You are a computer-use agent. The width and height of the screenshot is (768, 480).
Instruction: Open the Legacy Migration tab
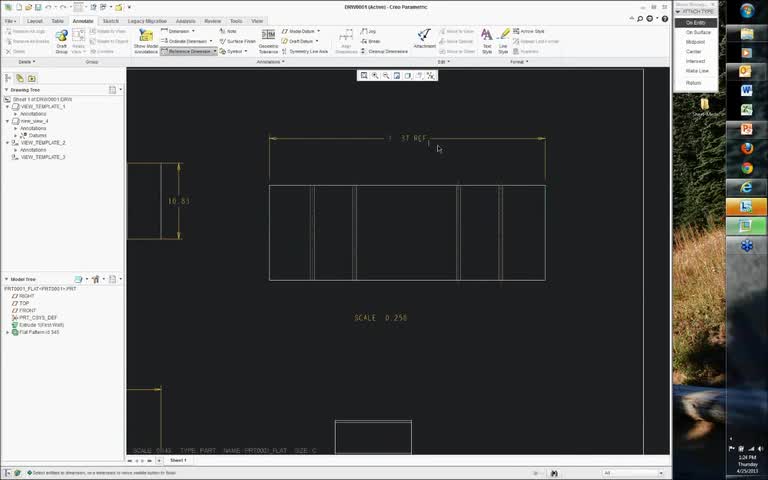(147, 21)
